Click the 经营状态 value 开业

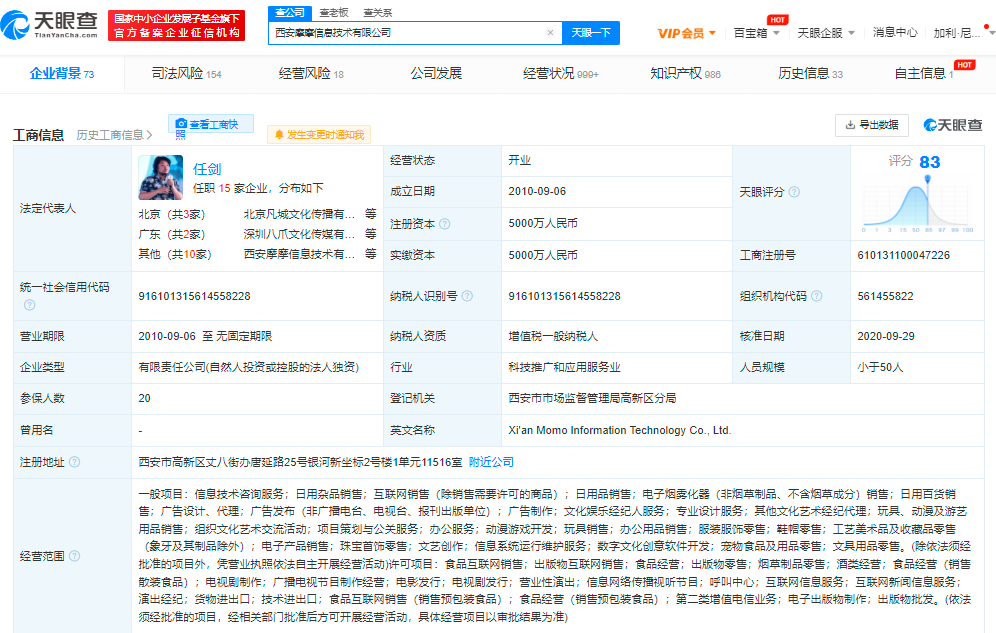pyautogui.click(x=519, y=160)
